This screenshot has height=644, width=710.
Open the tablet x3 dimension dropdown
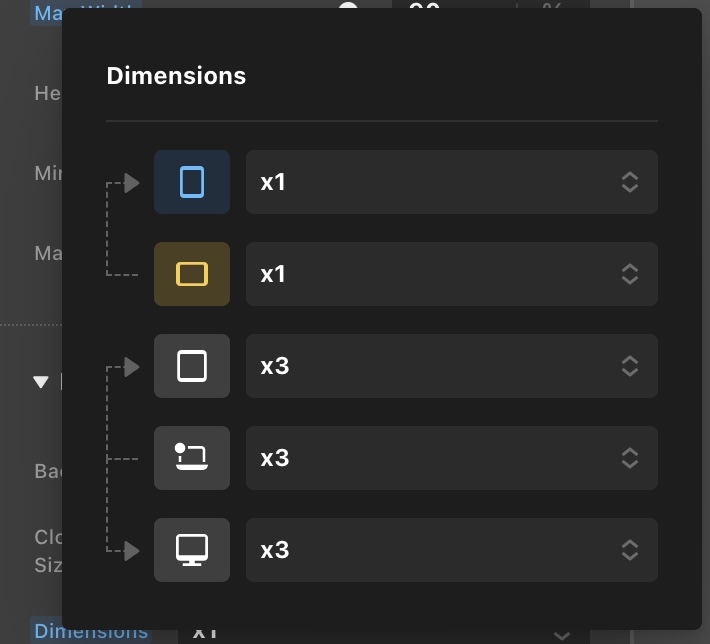(x=451, y=366)
